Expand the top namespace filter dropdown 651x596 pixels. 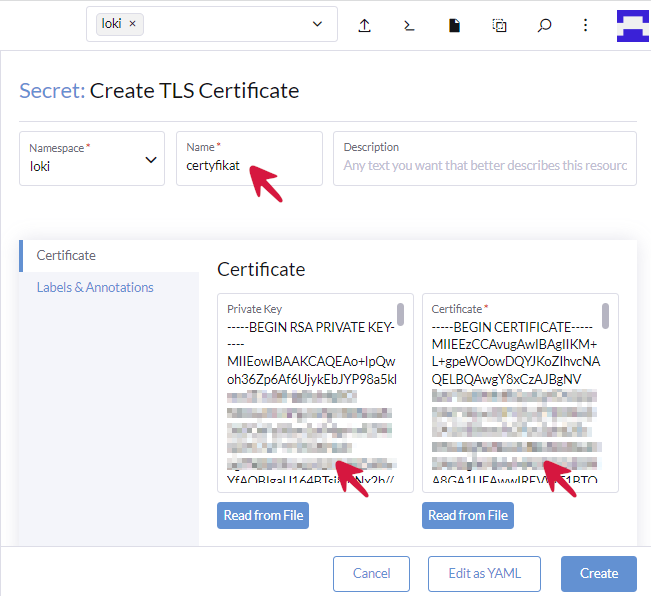(317, 24)
